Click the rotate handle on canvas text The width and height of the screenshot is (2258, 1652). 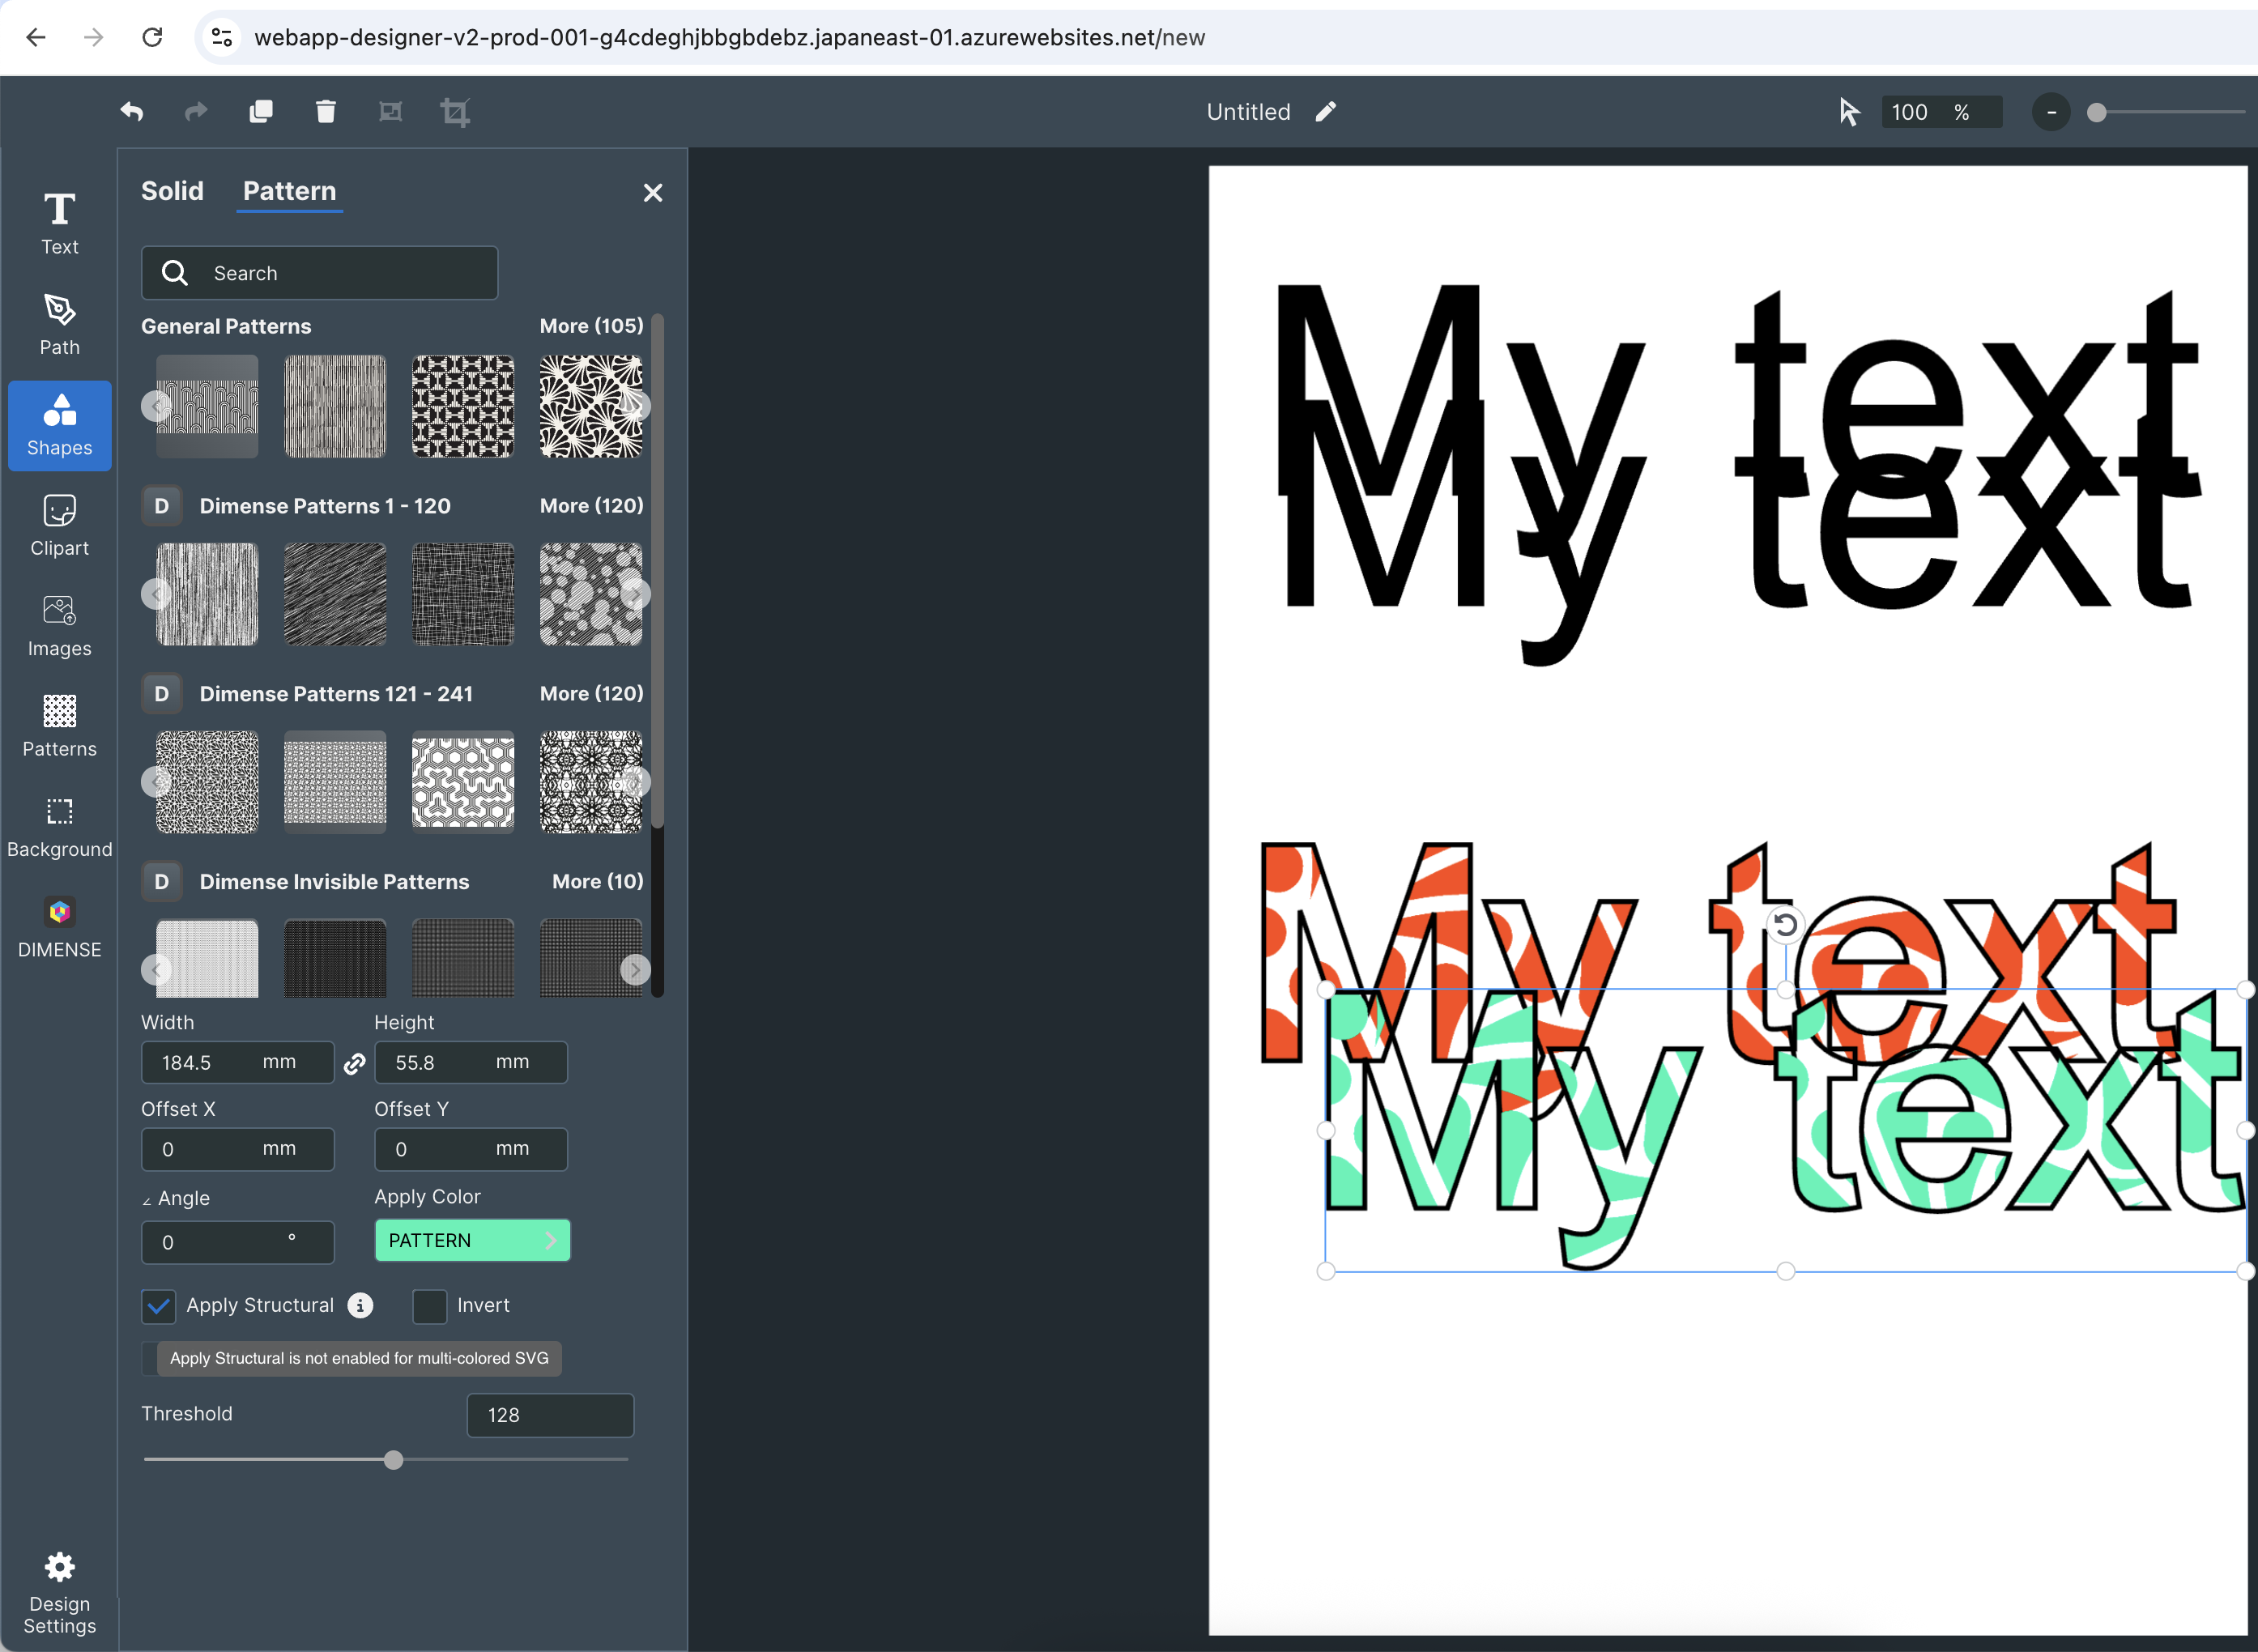point(1785,924)
